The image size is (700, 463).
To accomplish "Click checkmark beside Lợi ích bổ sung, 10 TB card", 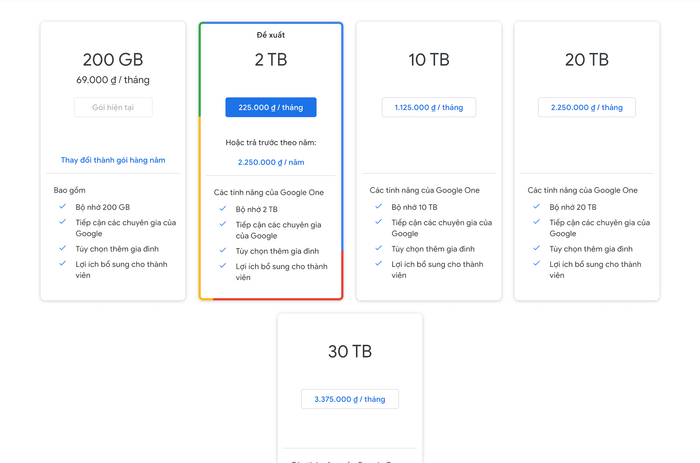I will click(379, 263).
